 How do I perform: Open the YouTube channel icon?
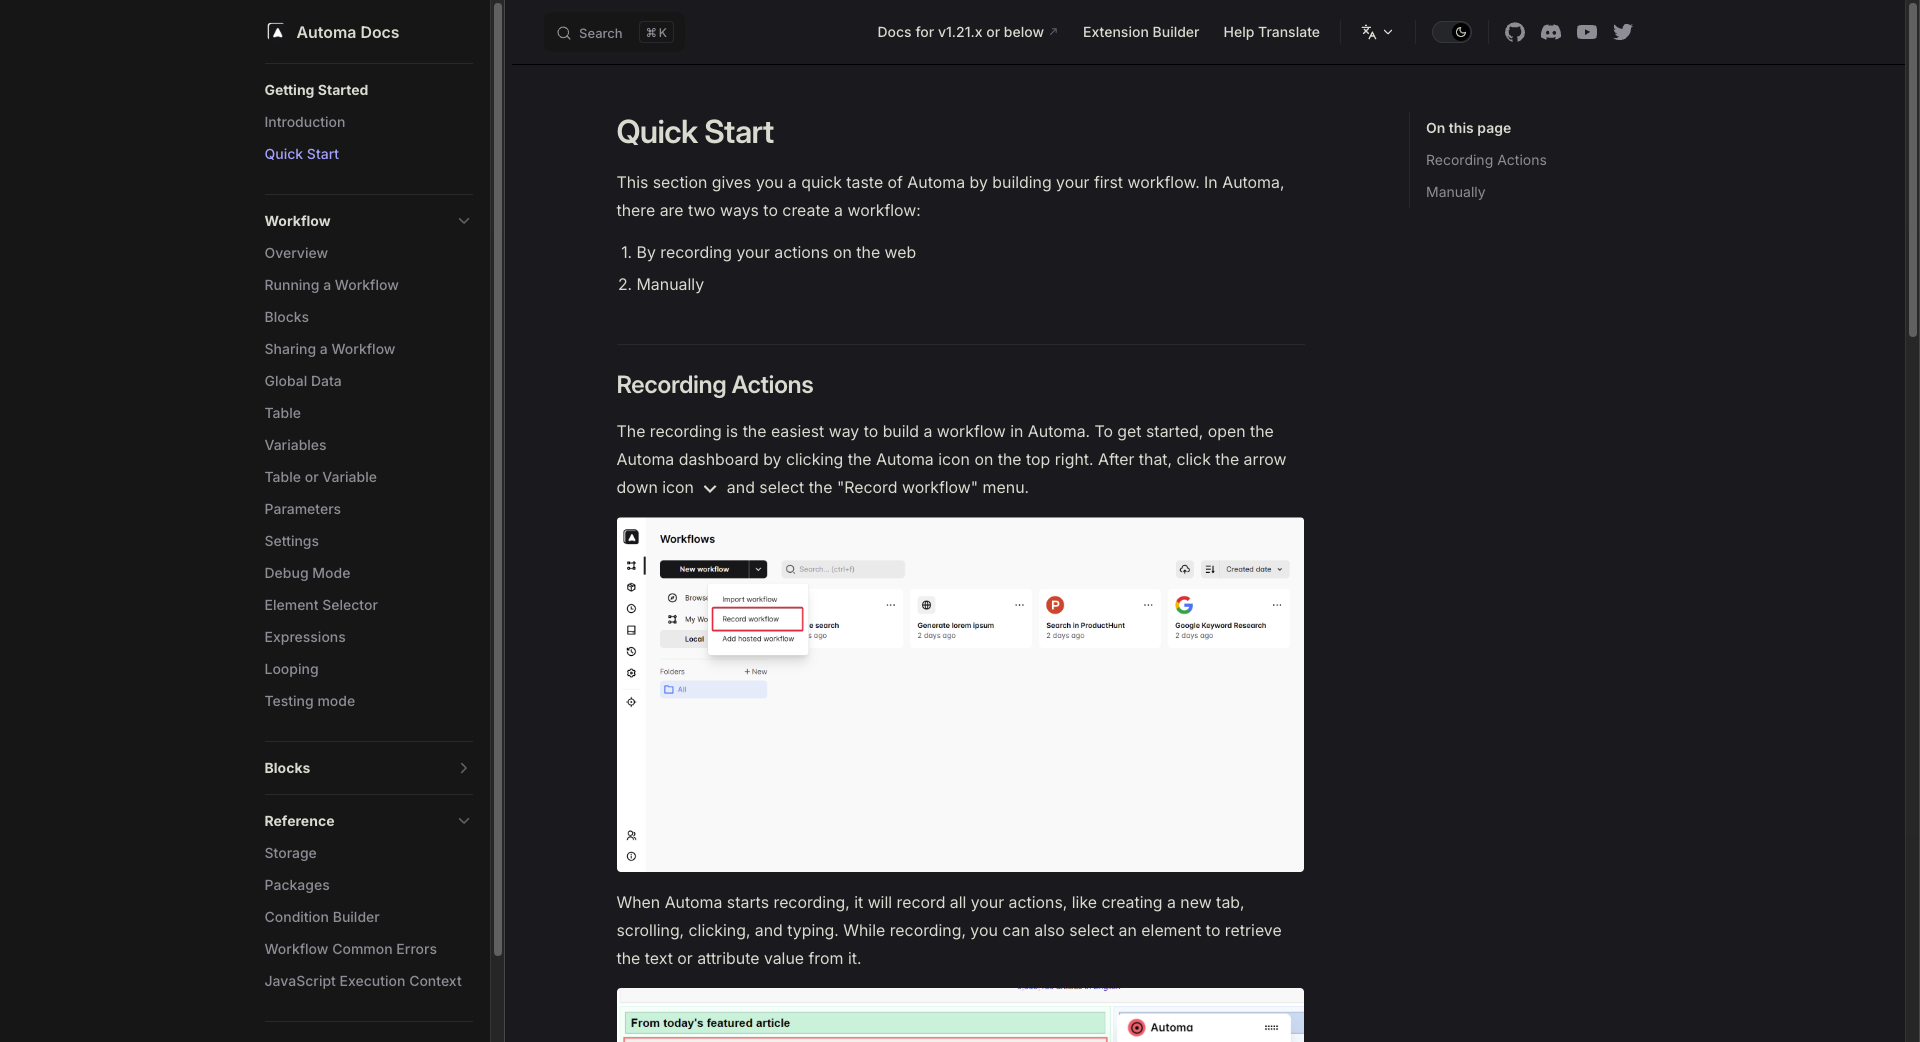tap(1587, 32)
